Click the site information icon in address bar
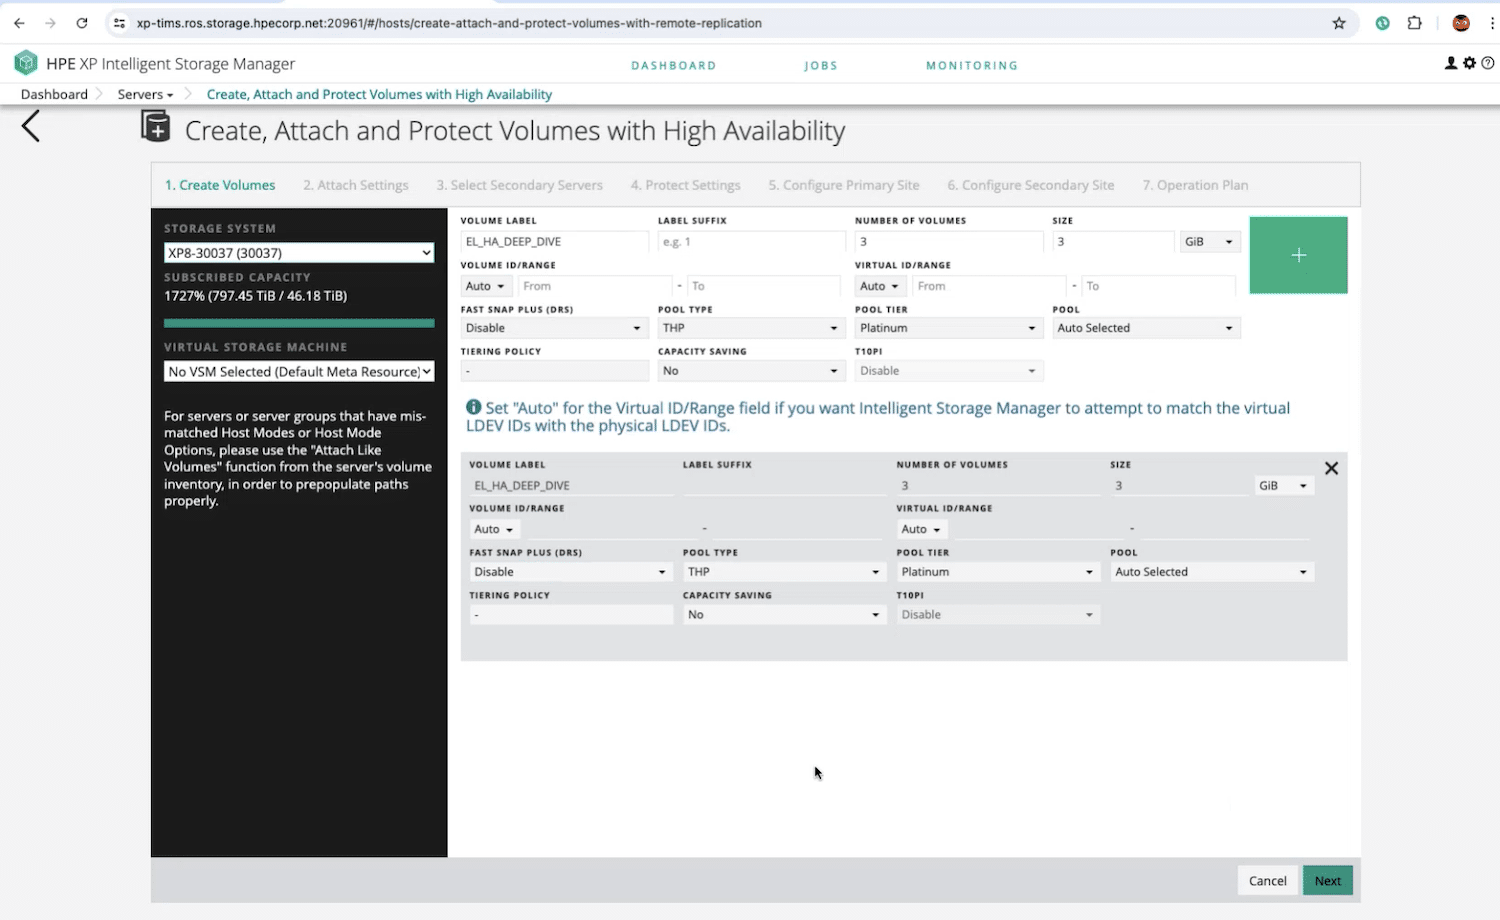Screen dimensions: 1500x920 pyautogui.click(x=119, y=23)
